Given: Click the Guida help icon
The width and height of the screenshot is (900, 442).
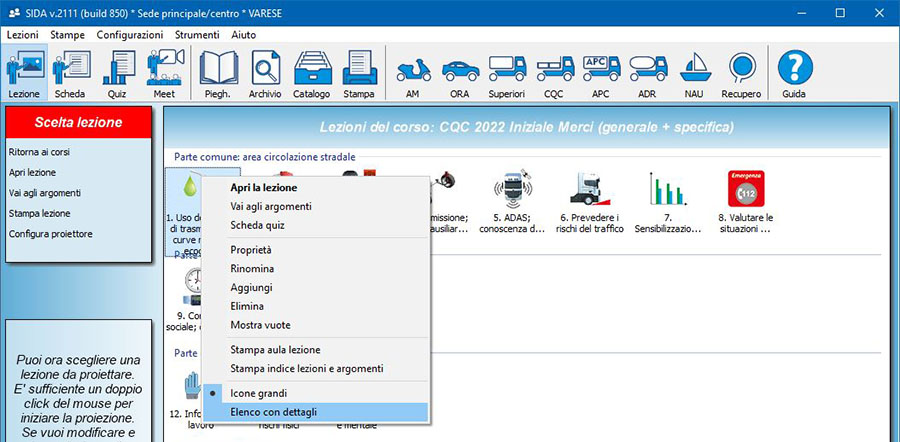Looking at the screenshot, I should (x=794, y=74).
